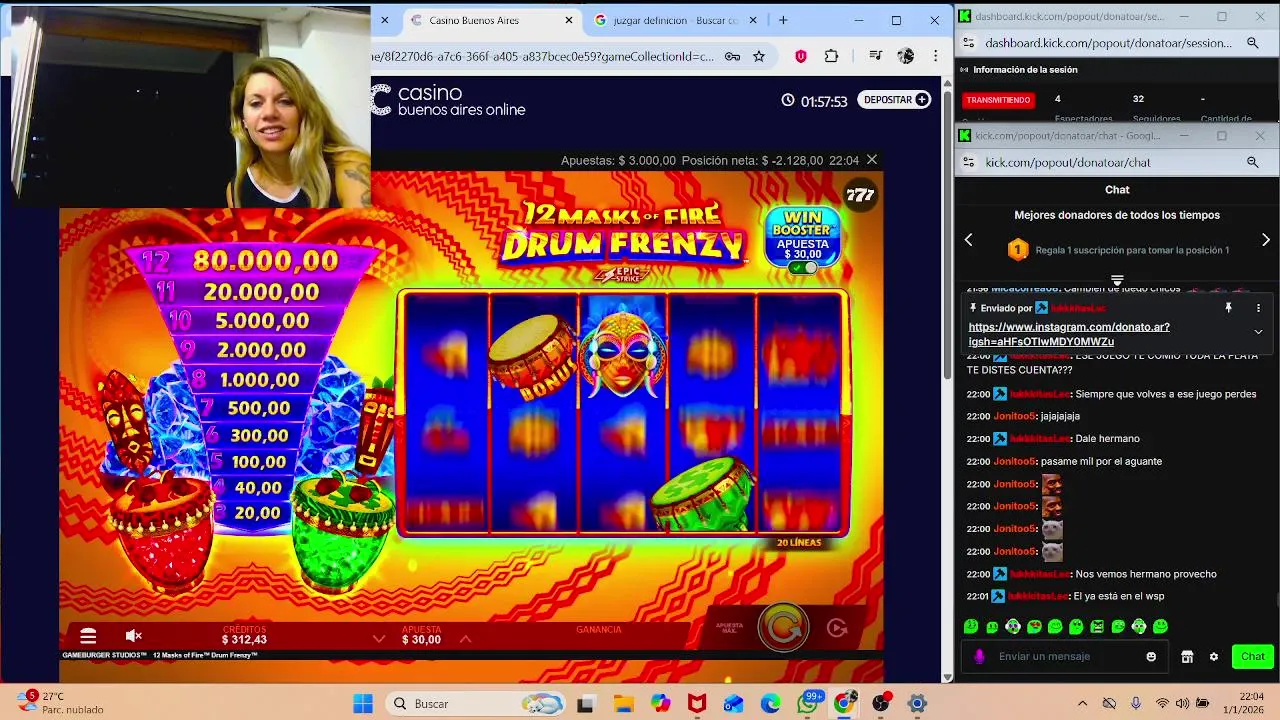Open the slot game hamburger menu
Screen dimensions: 1280x720
pos(88,636)
